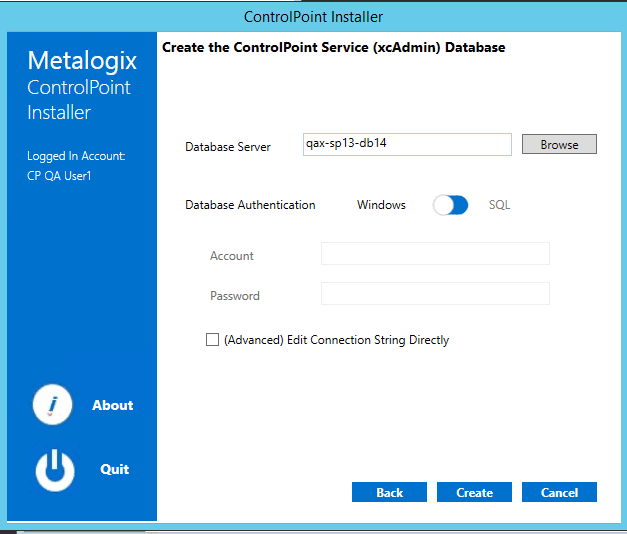627x534 pixels.
Task: Select the SQL authentication label
Action: click(499, 205)
